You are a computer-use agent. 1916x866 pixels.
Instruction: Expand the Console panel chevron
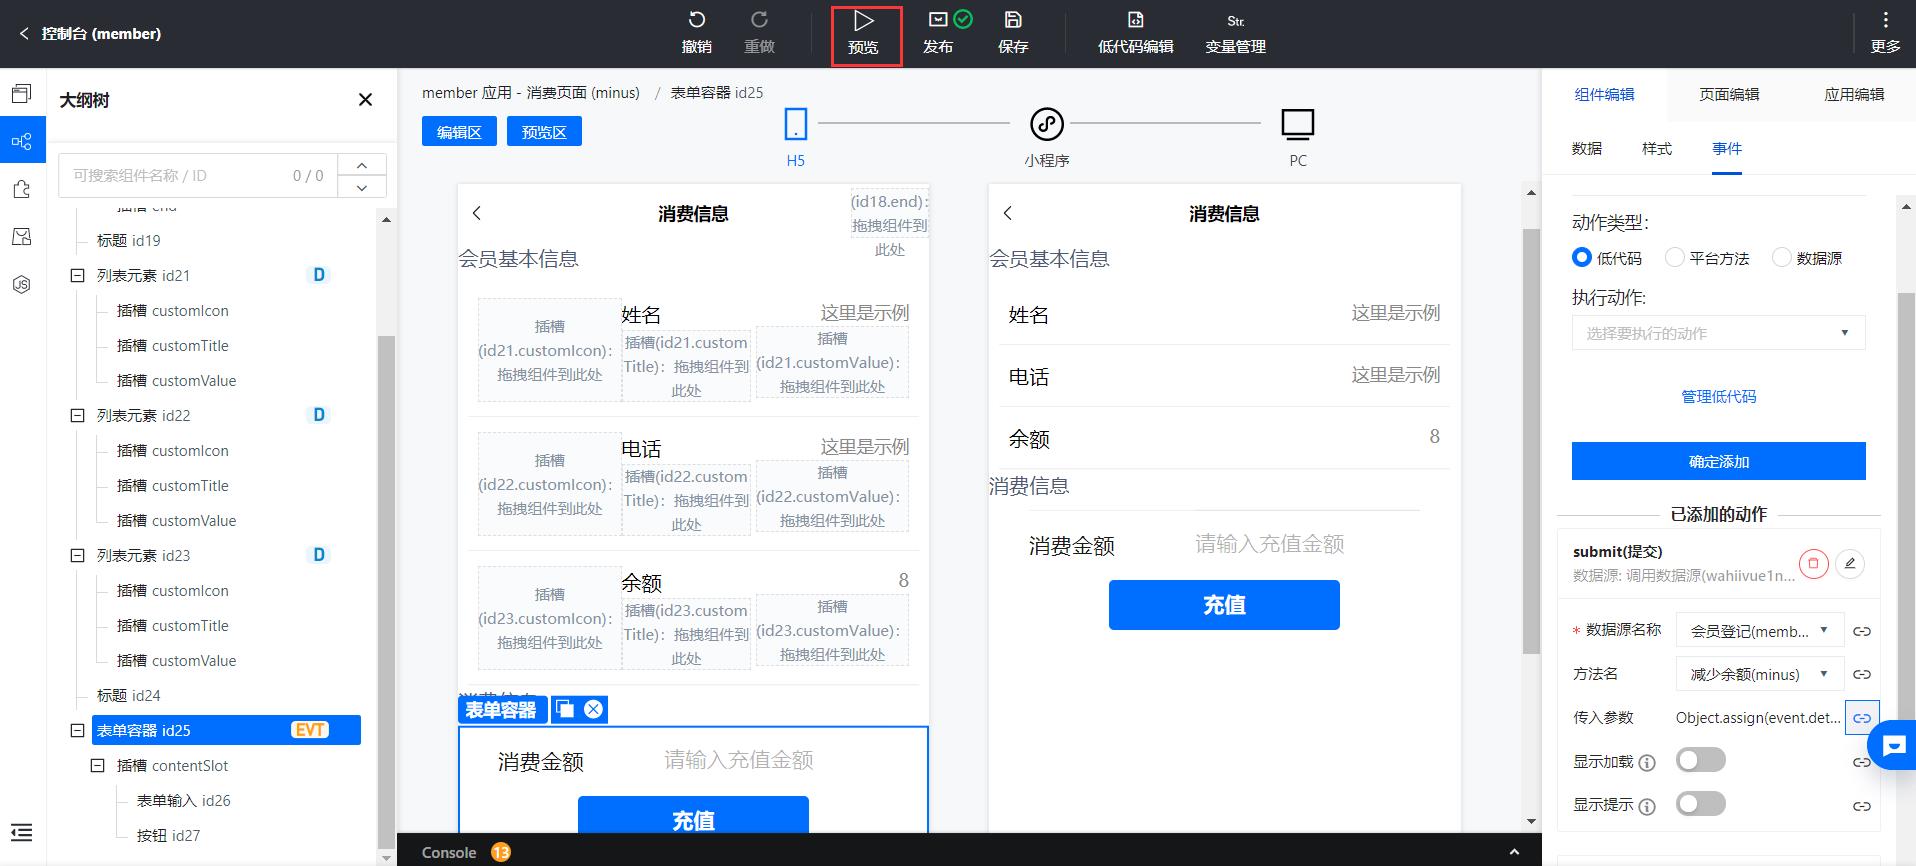[1514, 852]
